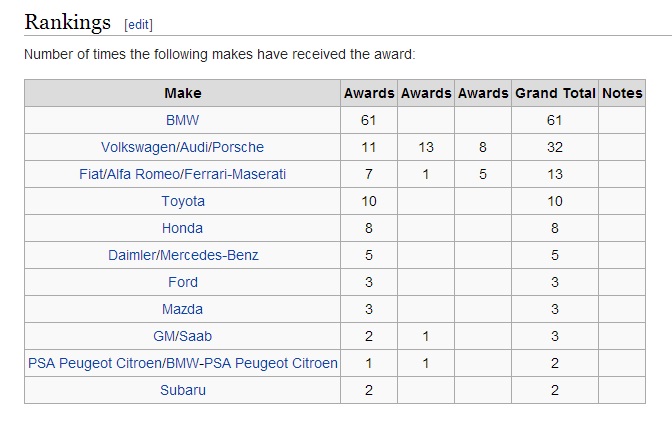Open PSA Peugeot Citroen/BMW-PSA Peugeot Citroen link
The width and height of the screenshot is (672, 426).
[x=183, y=363]
